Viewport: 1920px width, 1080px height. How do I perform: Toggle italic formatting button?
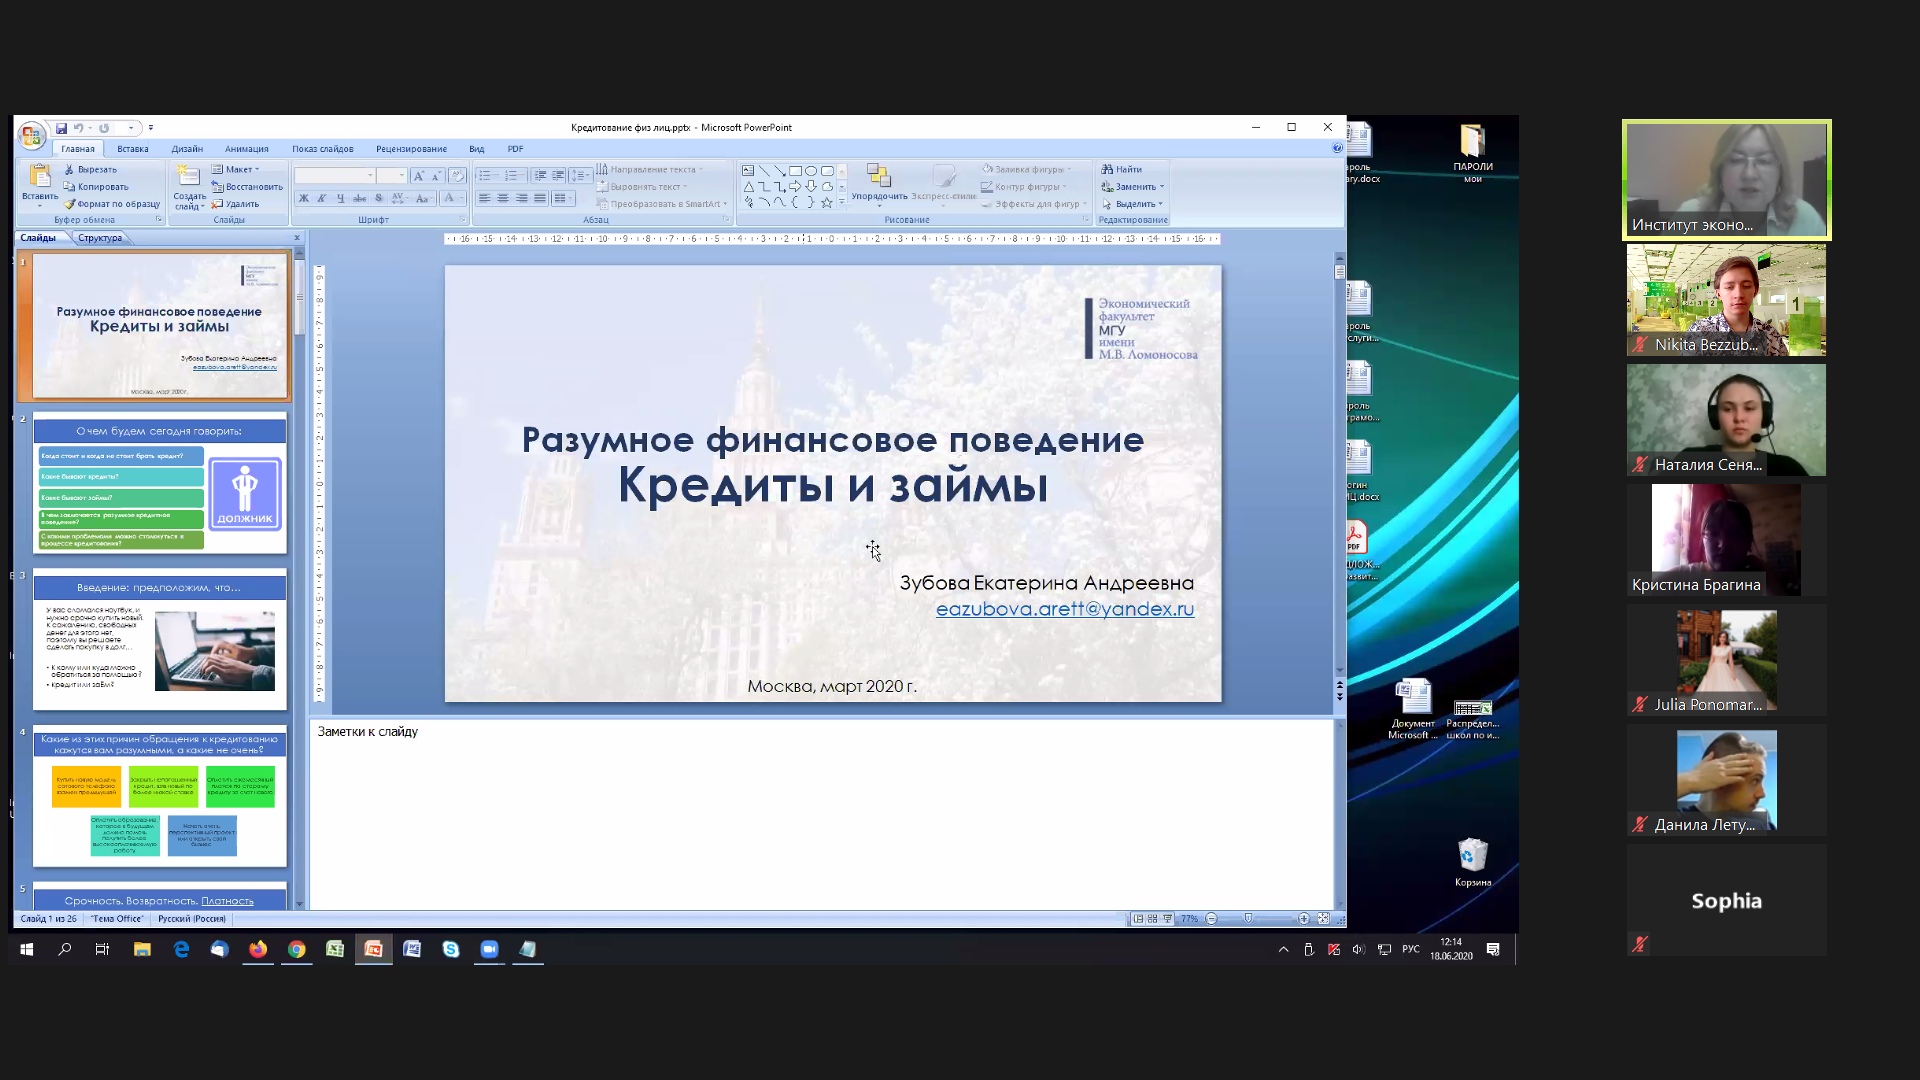tap(319, 198)
